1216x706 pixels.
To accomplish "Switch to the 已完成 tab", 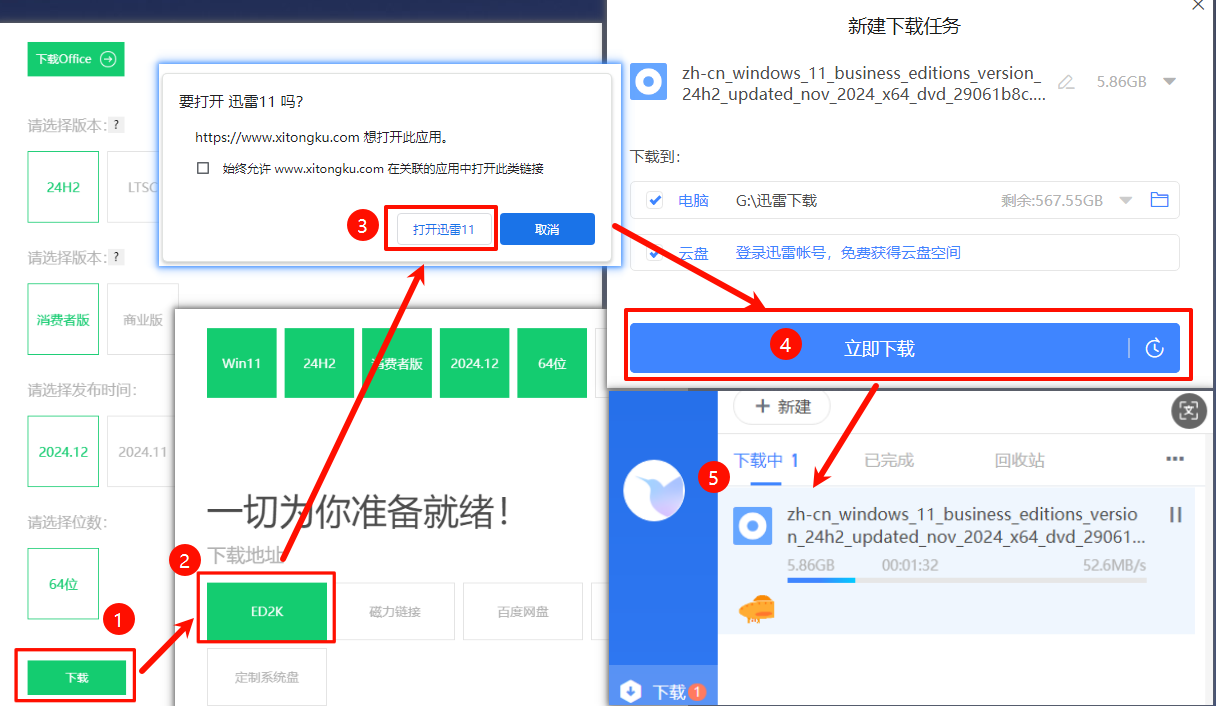I will [889, 460].
